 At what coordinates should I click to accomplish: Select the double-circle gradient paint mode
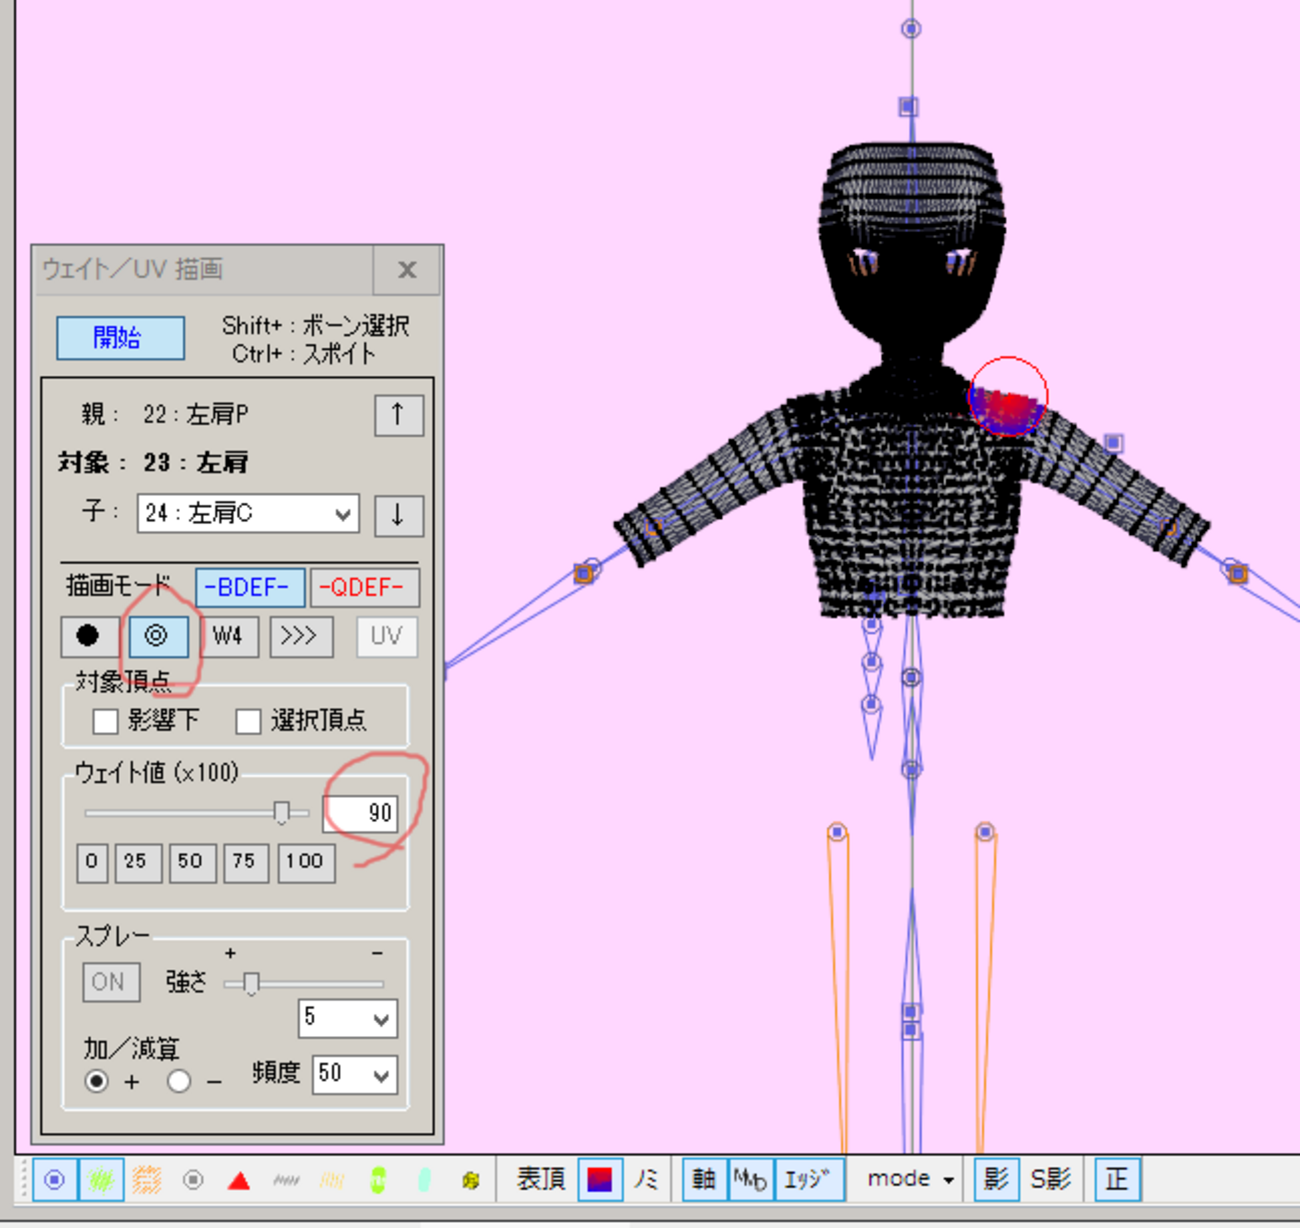[x=157, y=636]
